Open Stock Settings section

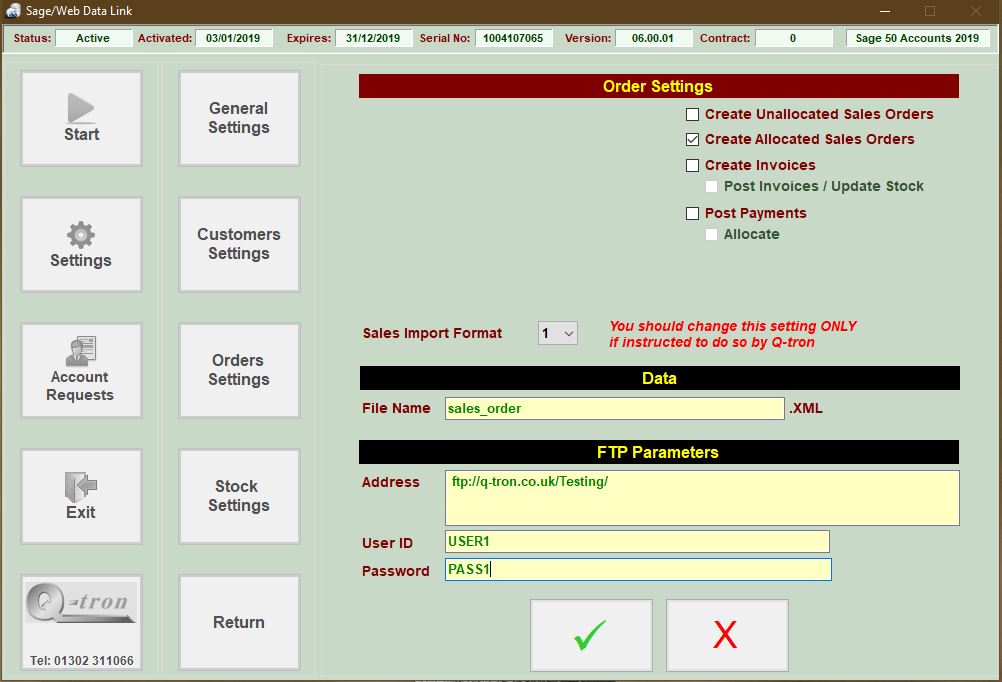(x=239, y=497)
